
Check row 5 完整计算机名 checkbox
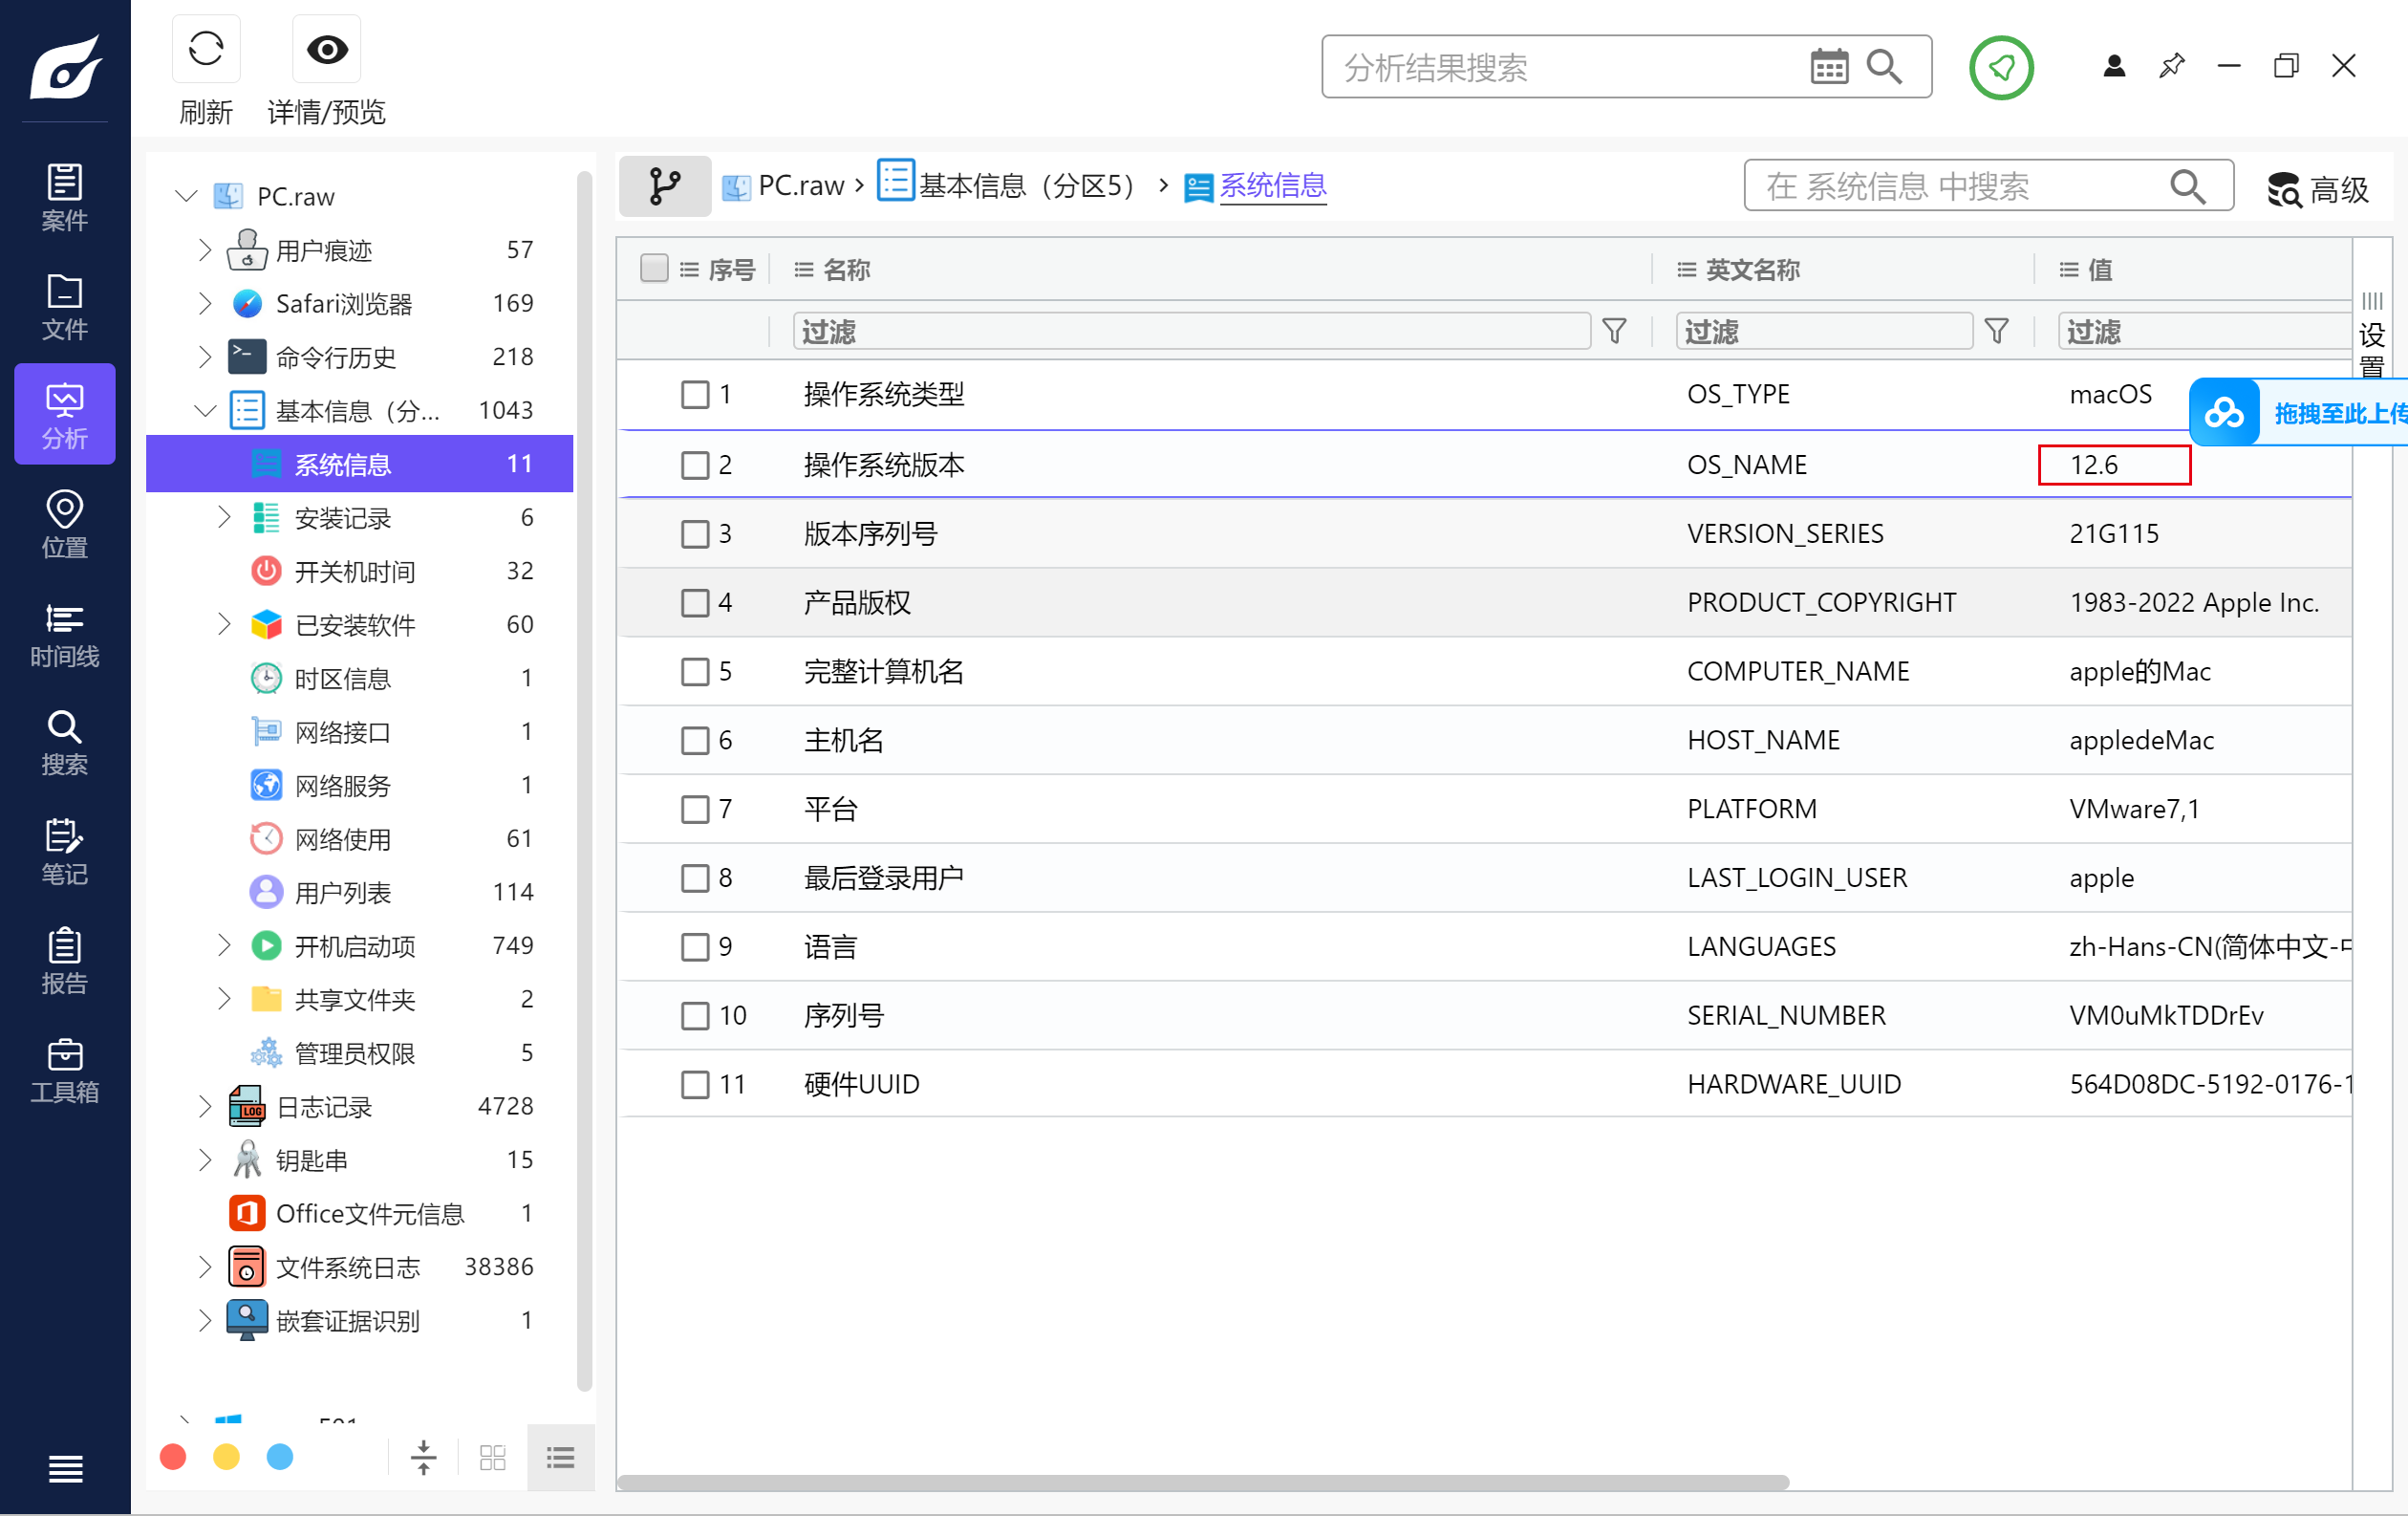coord(695,672)
